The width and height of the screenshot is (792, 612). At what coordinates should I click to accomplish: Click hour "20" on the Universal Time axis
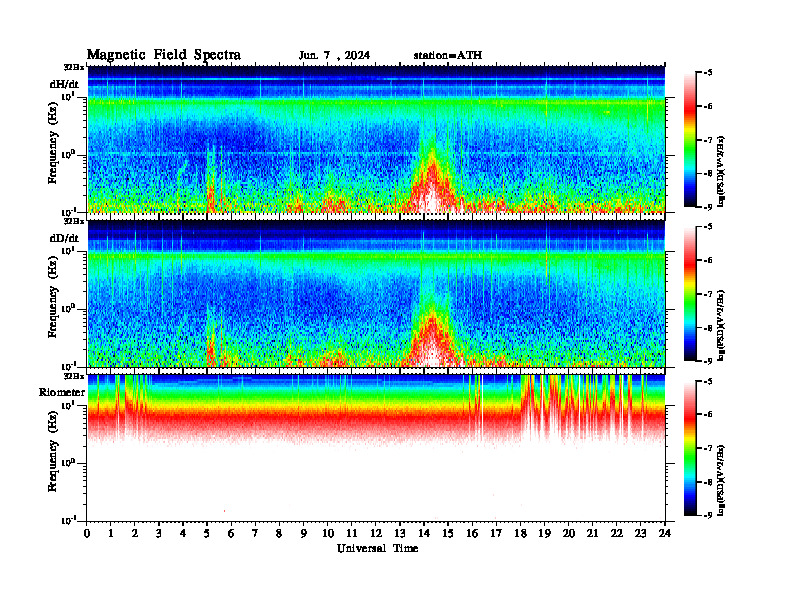click(x=569, y=534)
